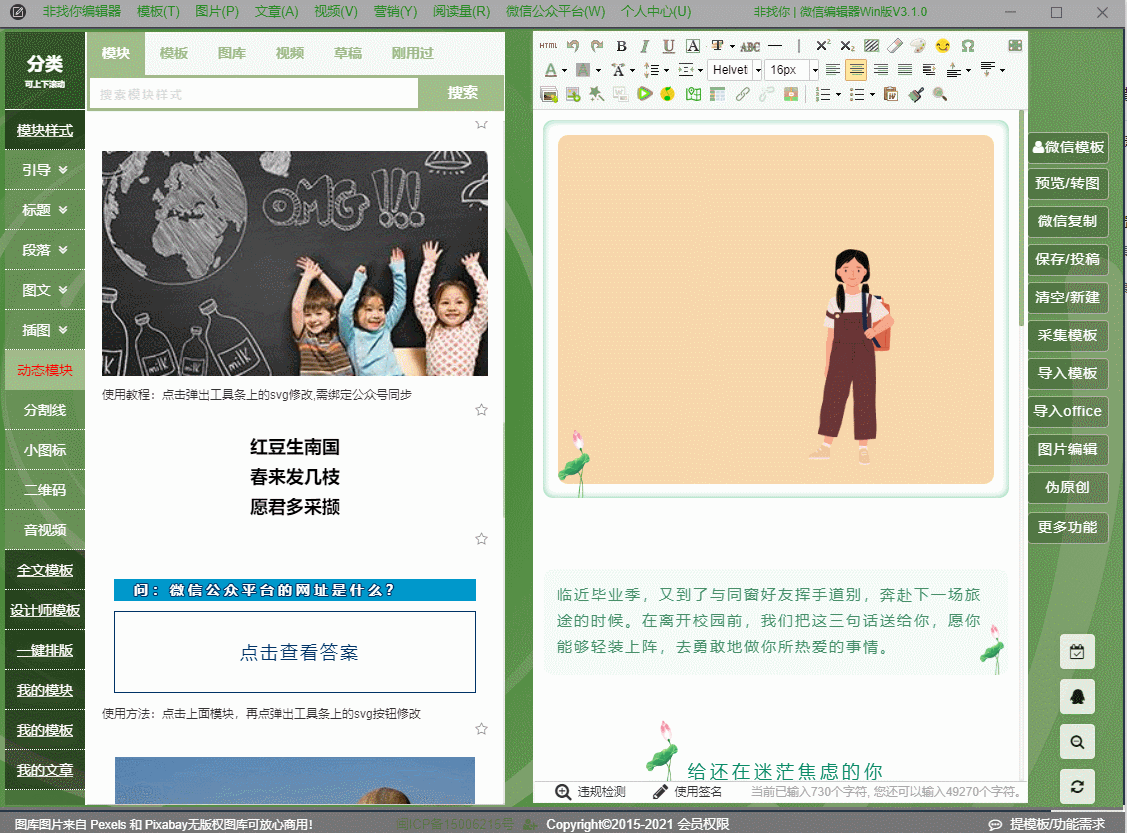Toggle justified text alignment
The height and width of the screenshot is (833, 1127).
pyautogui.click(x=905, y=70)
